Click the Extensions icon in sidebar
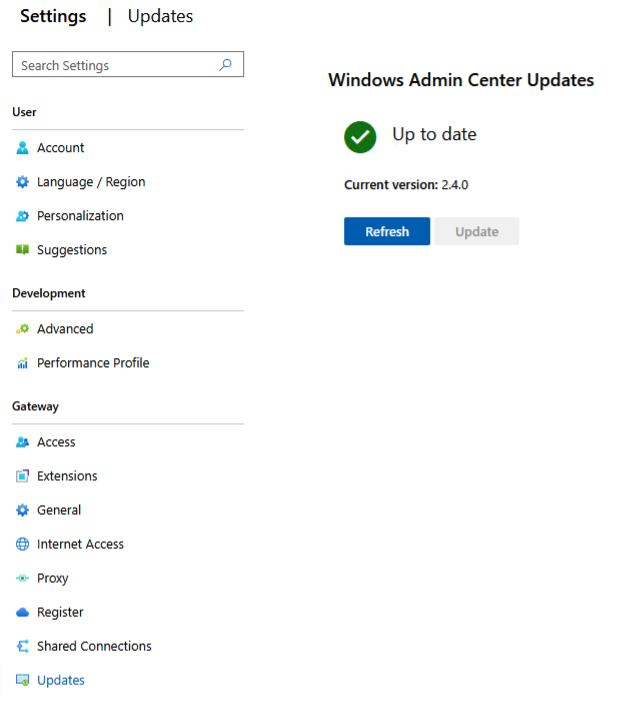Image resolution: width=631 pixels, height=705 pixels. 23,476
